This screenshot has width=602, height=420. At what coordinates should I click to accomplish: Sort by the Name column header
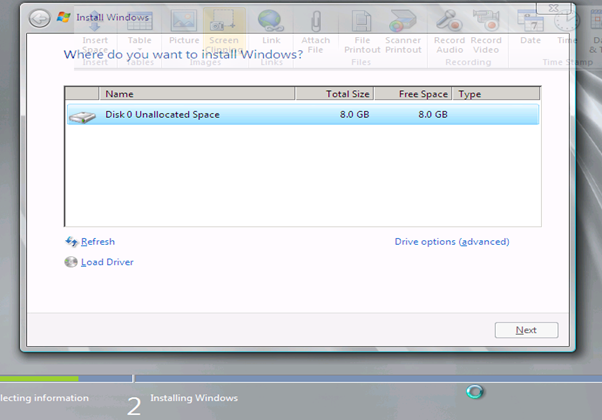tap(197, 94)
